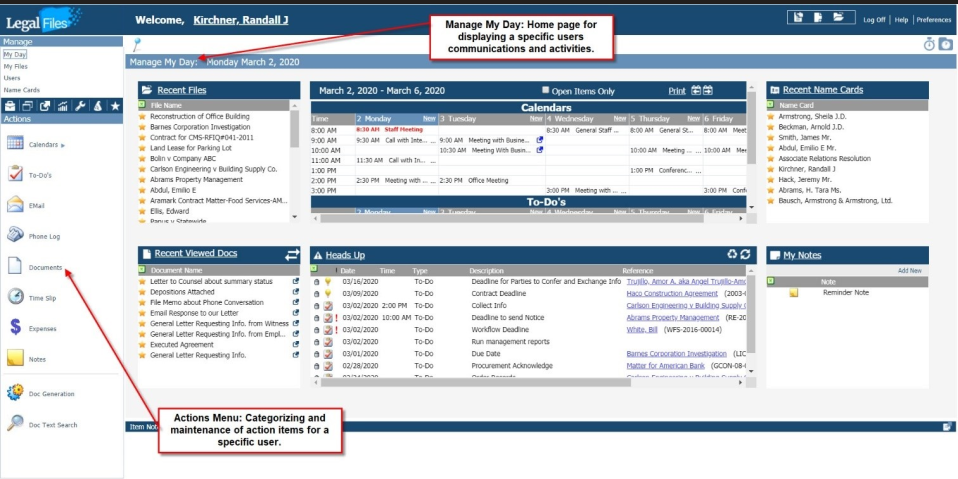Click the open folder icon in top header
This screenshot has width=958, height=479.
click(838, 17)
